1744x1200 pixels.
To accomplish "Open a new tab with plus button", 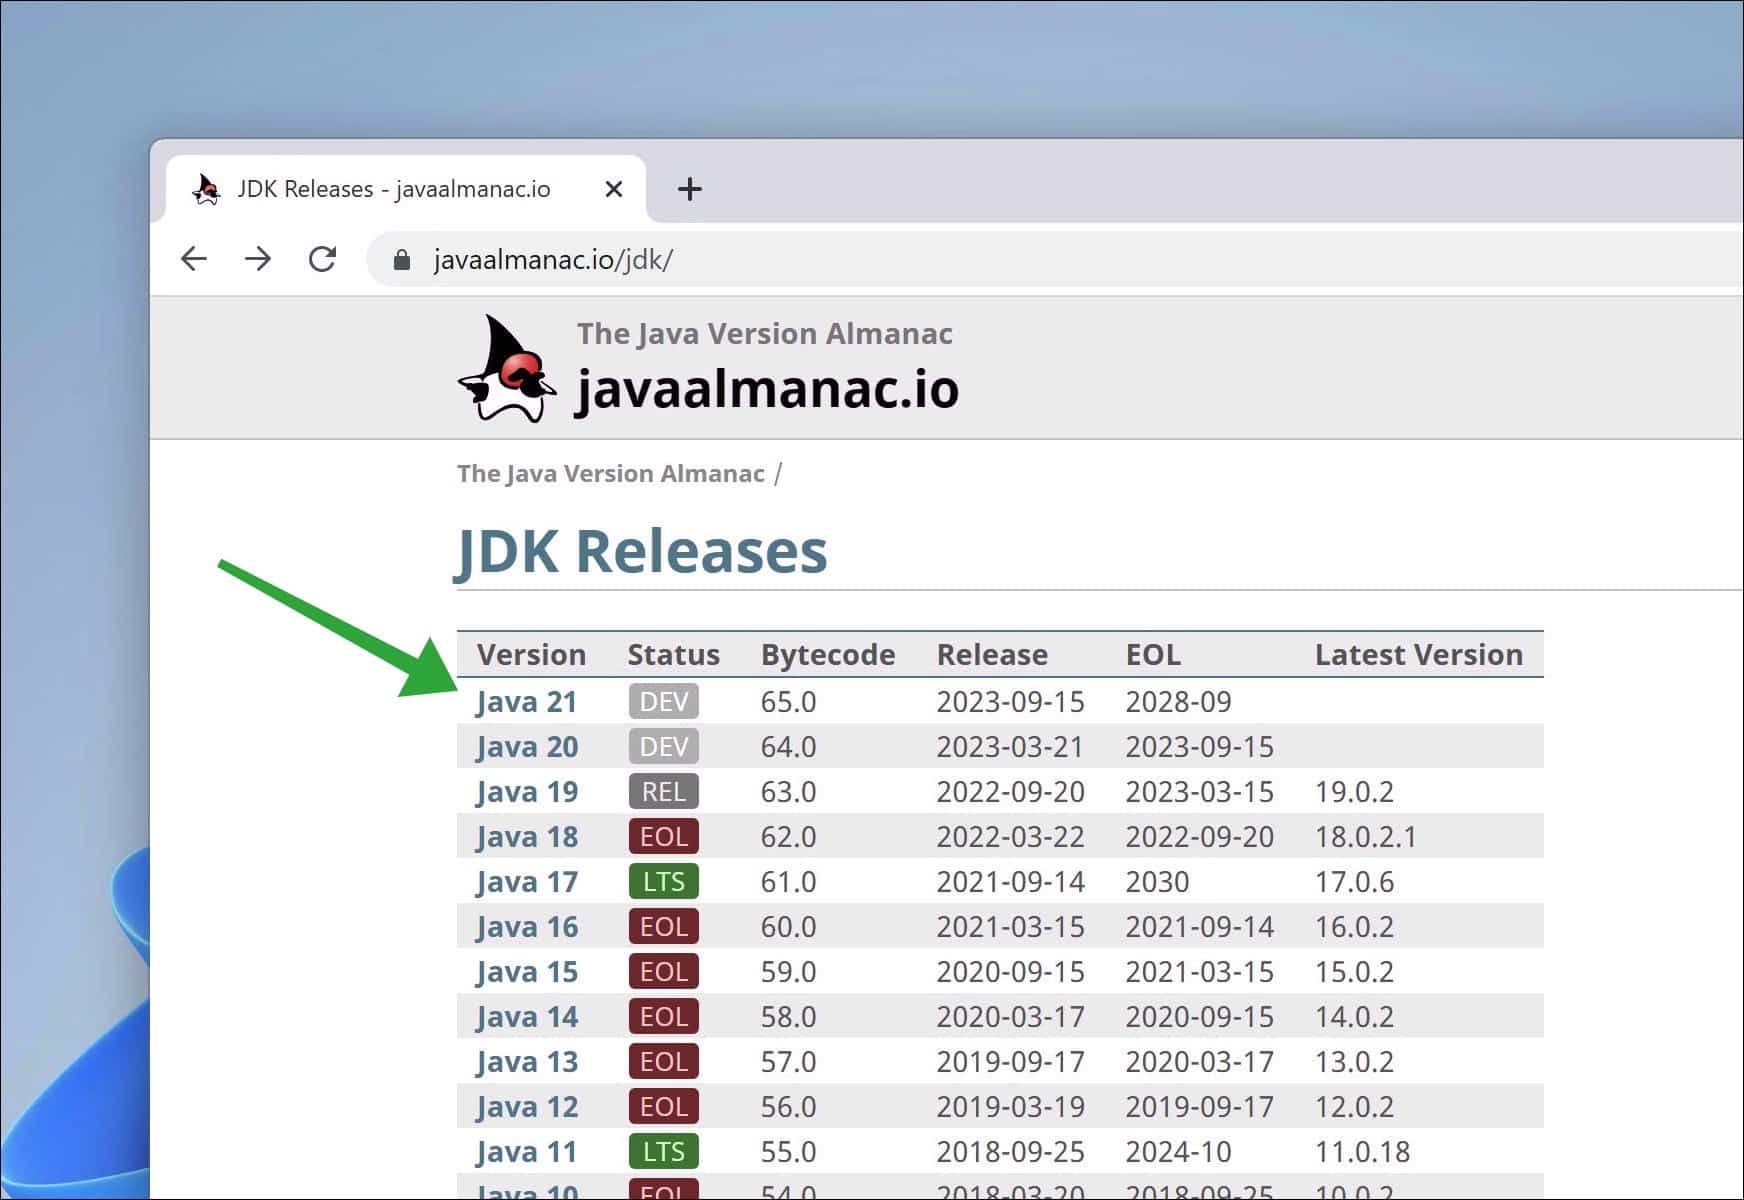I will pos(689,189).
